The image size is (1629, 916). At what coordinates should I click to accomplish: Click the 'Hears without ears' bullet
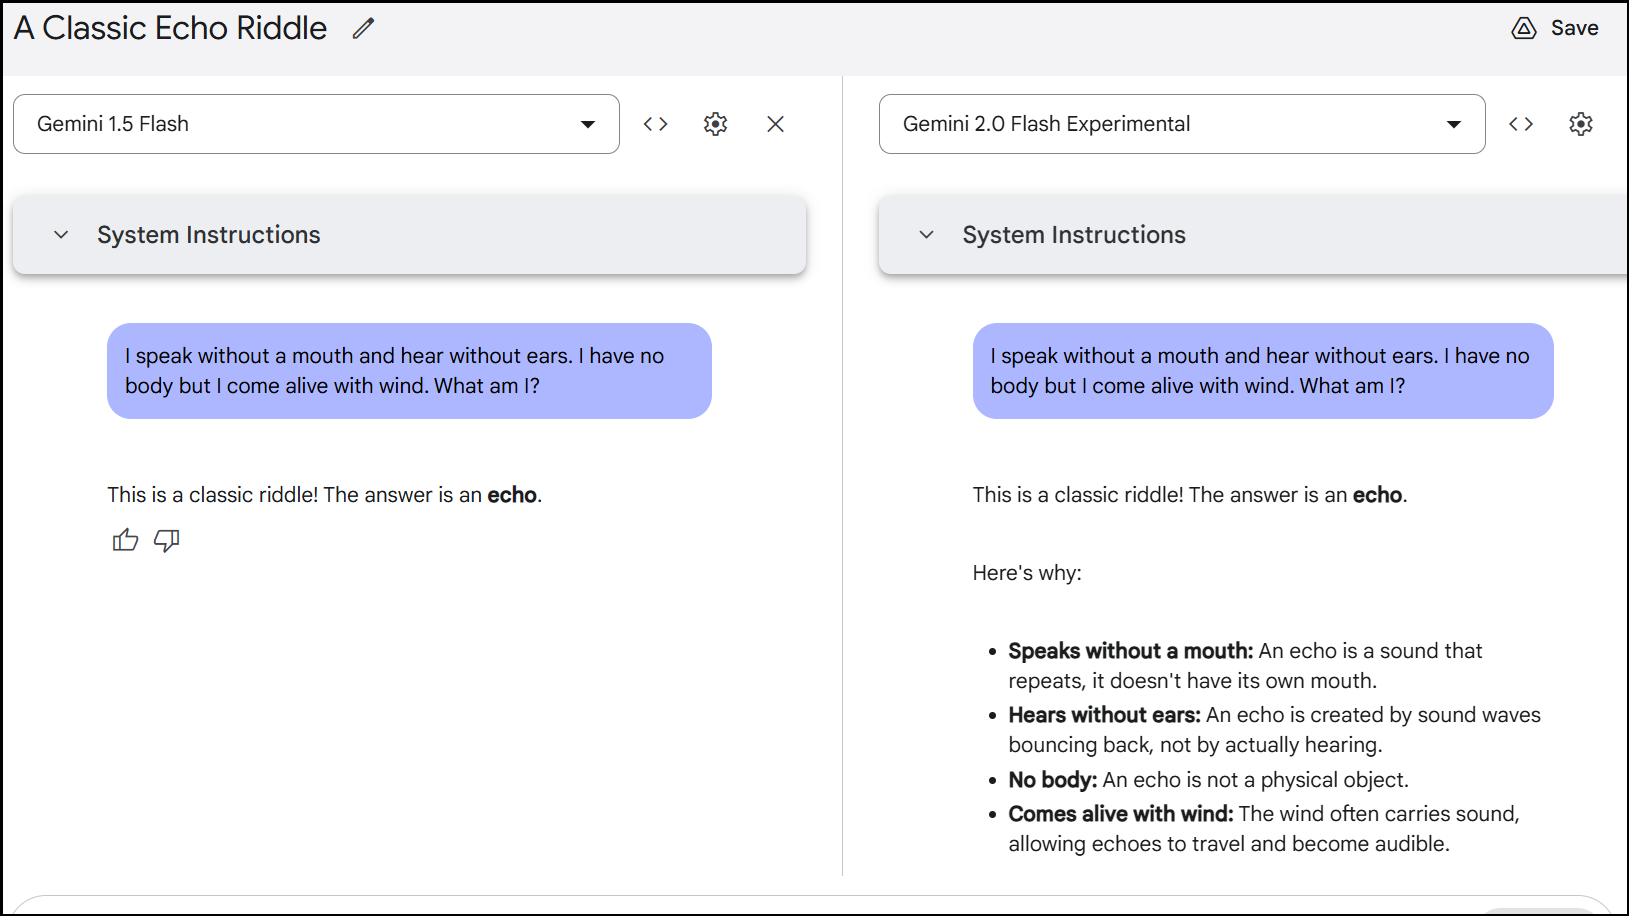click(1275, 730)
